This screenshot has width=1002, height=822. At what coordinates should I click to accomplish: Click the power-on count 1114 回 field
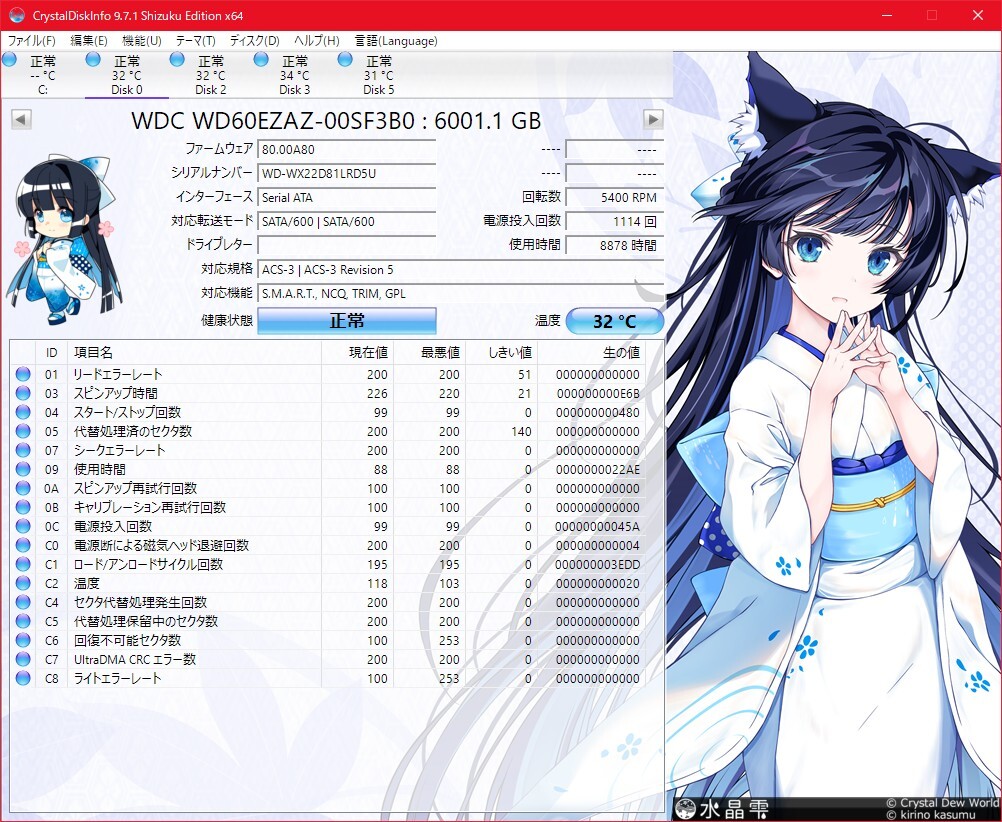[x=615, y=221]
